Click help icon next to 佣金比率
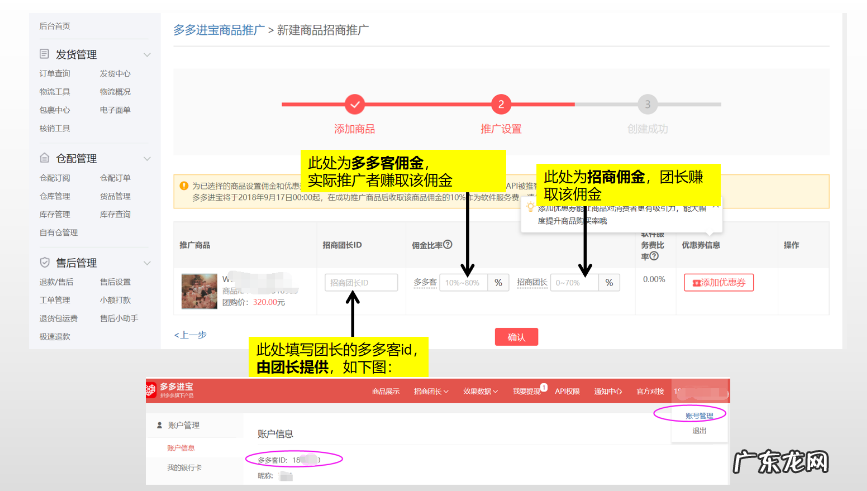Screen dimensions: 867x491 448,244
